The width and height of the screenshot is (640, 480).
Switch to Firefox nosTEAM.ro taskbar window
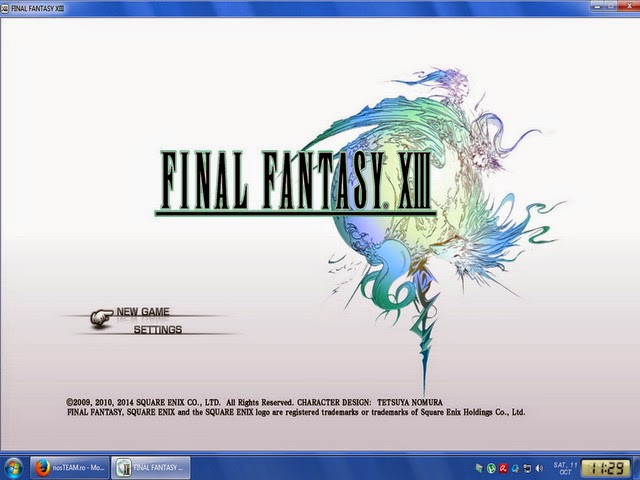coord(70,468)
